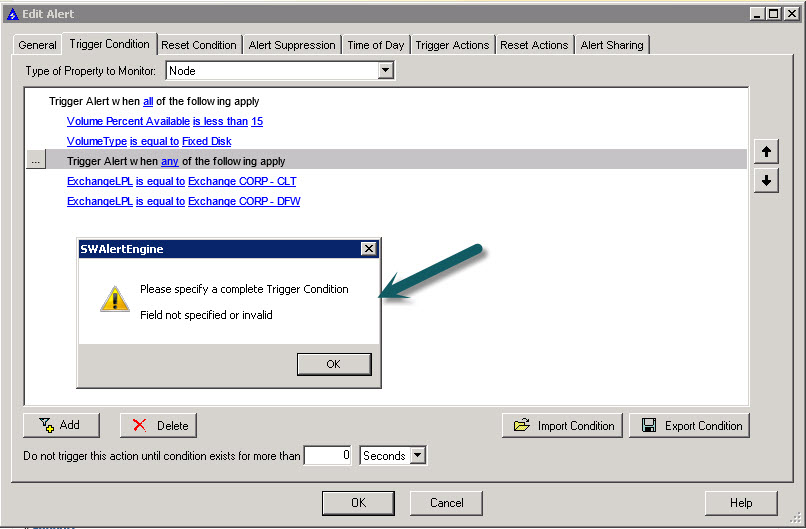This screenshot has height=529, width=806.
Task: Cancel the Edit Alert dialog
Action: pyautogui.click(x=446, y=503)
